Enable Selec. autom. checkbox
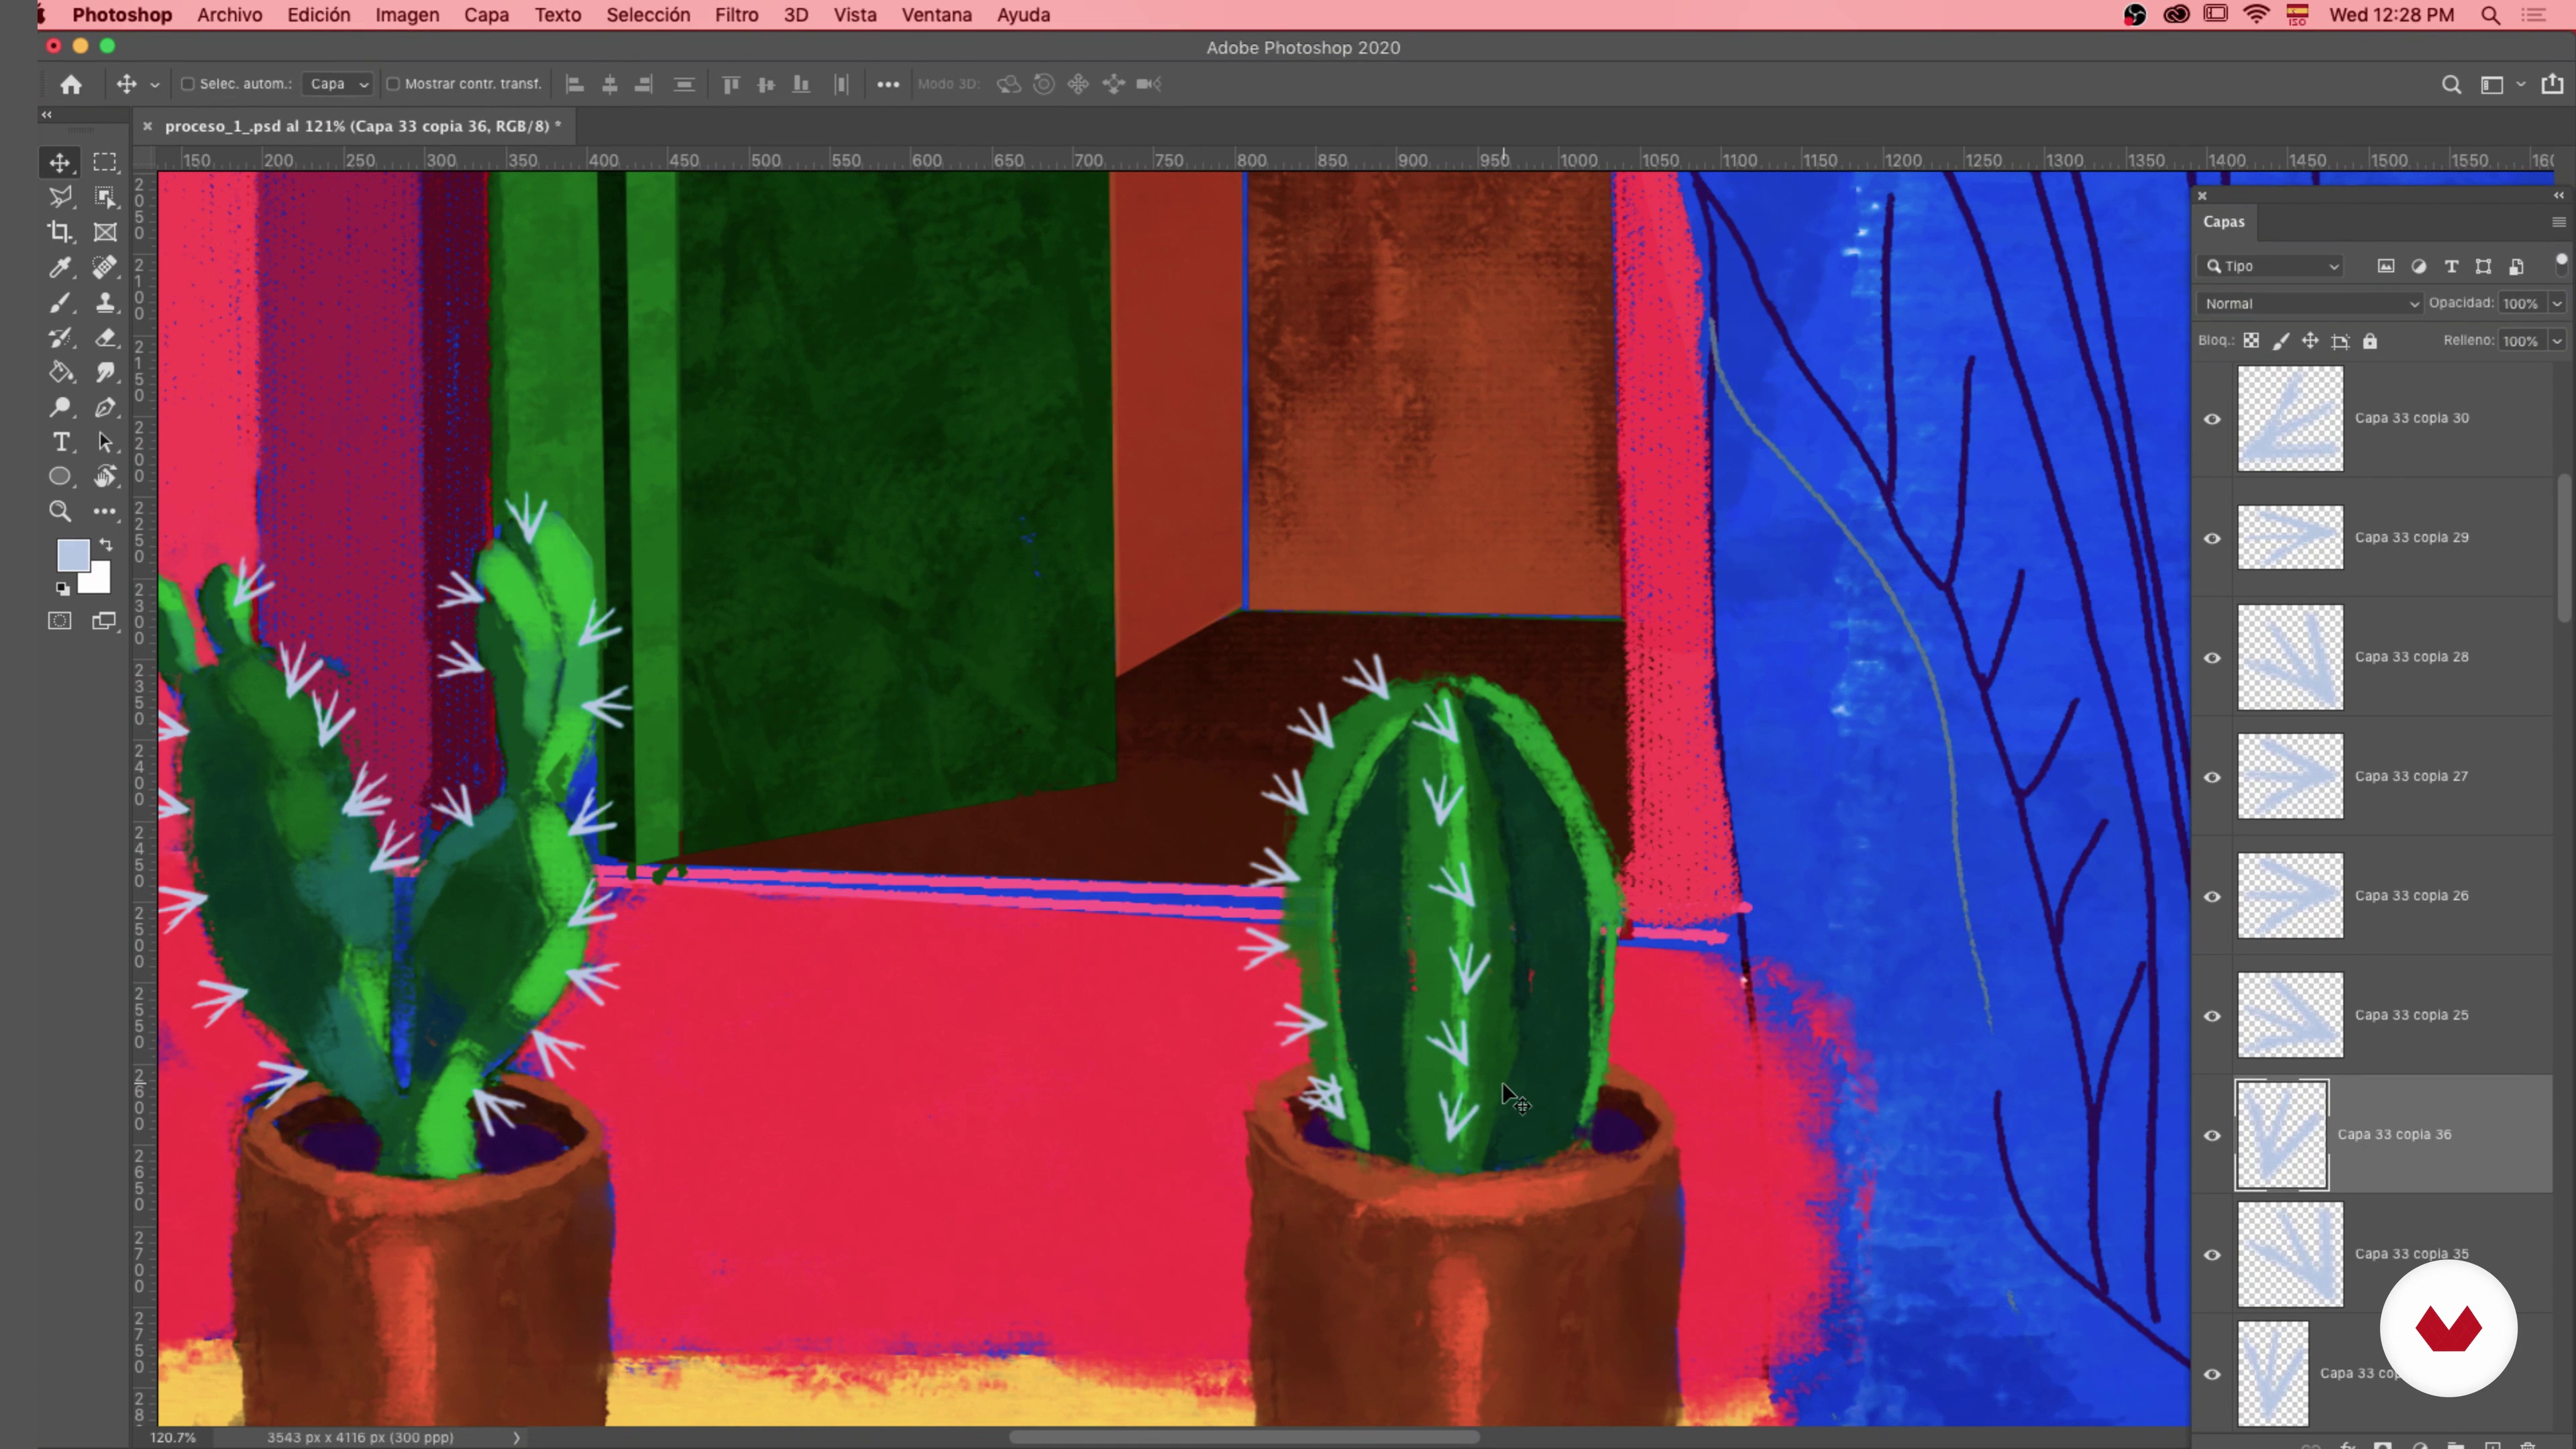Image resolution: width=2576 pixels, height=1449 pixels. (187, 84)
